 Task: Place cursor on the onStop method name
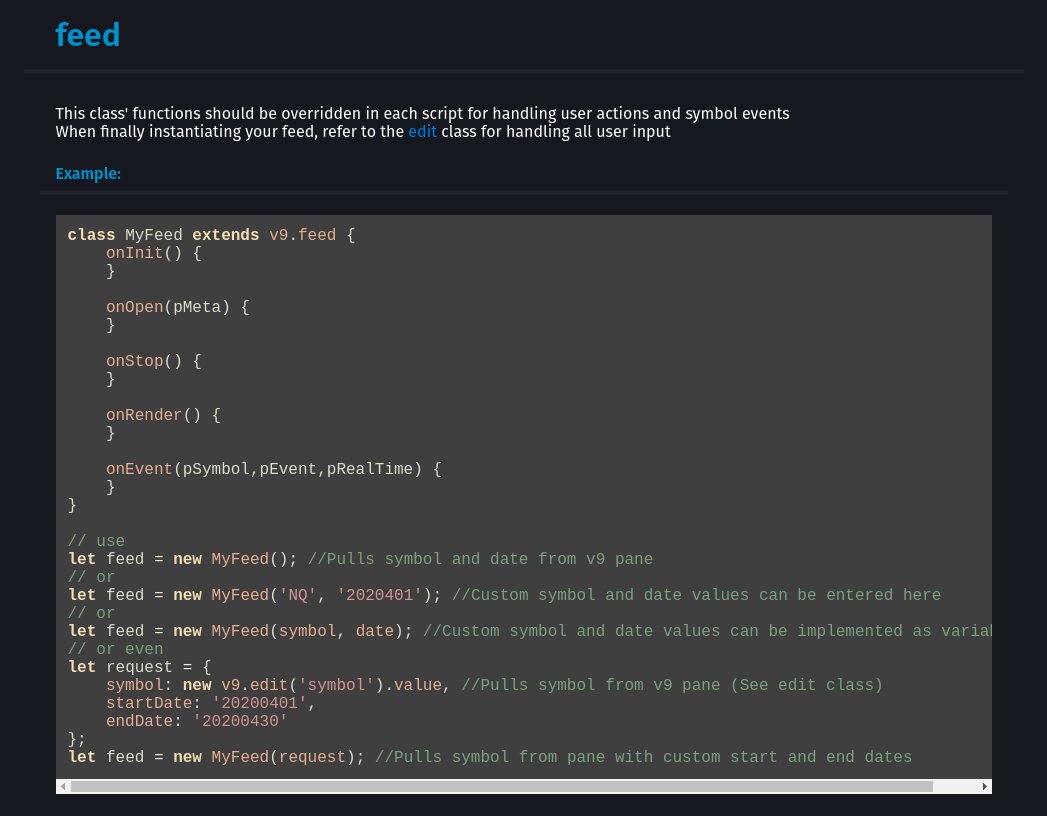pyautogui.click(x=134, y=361)
